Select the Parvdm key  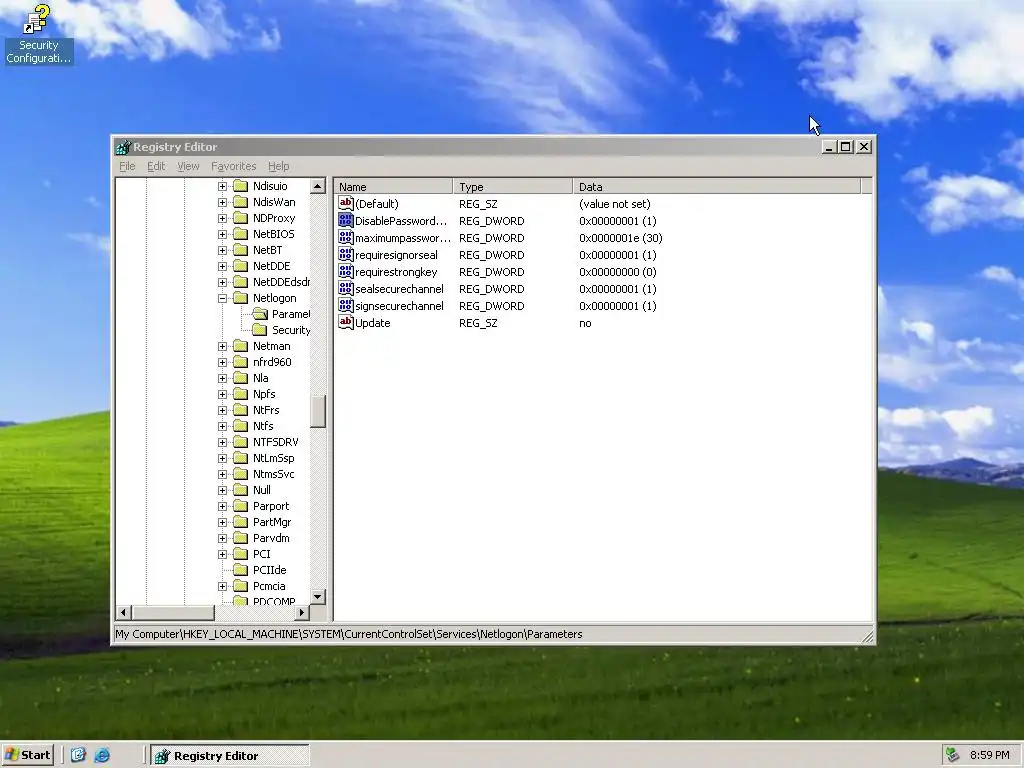click(x=271, y=538)
